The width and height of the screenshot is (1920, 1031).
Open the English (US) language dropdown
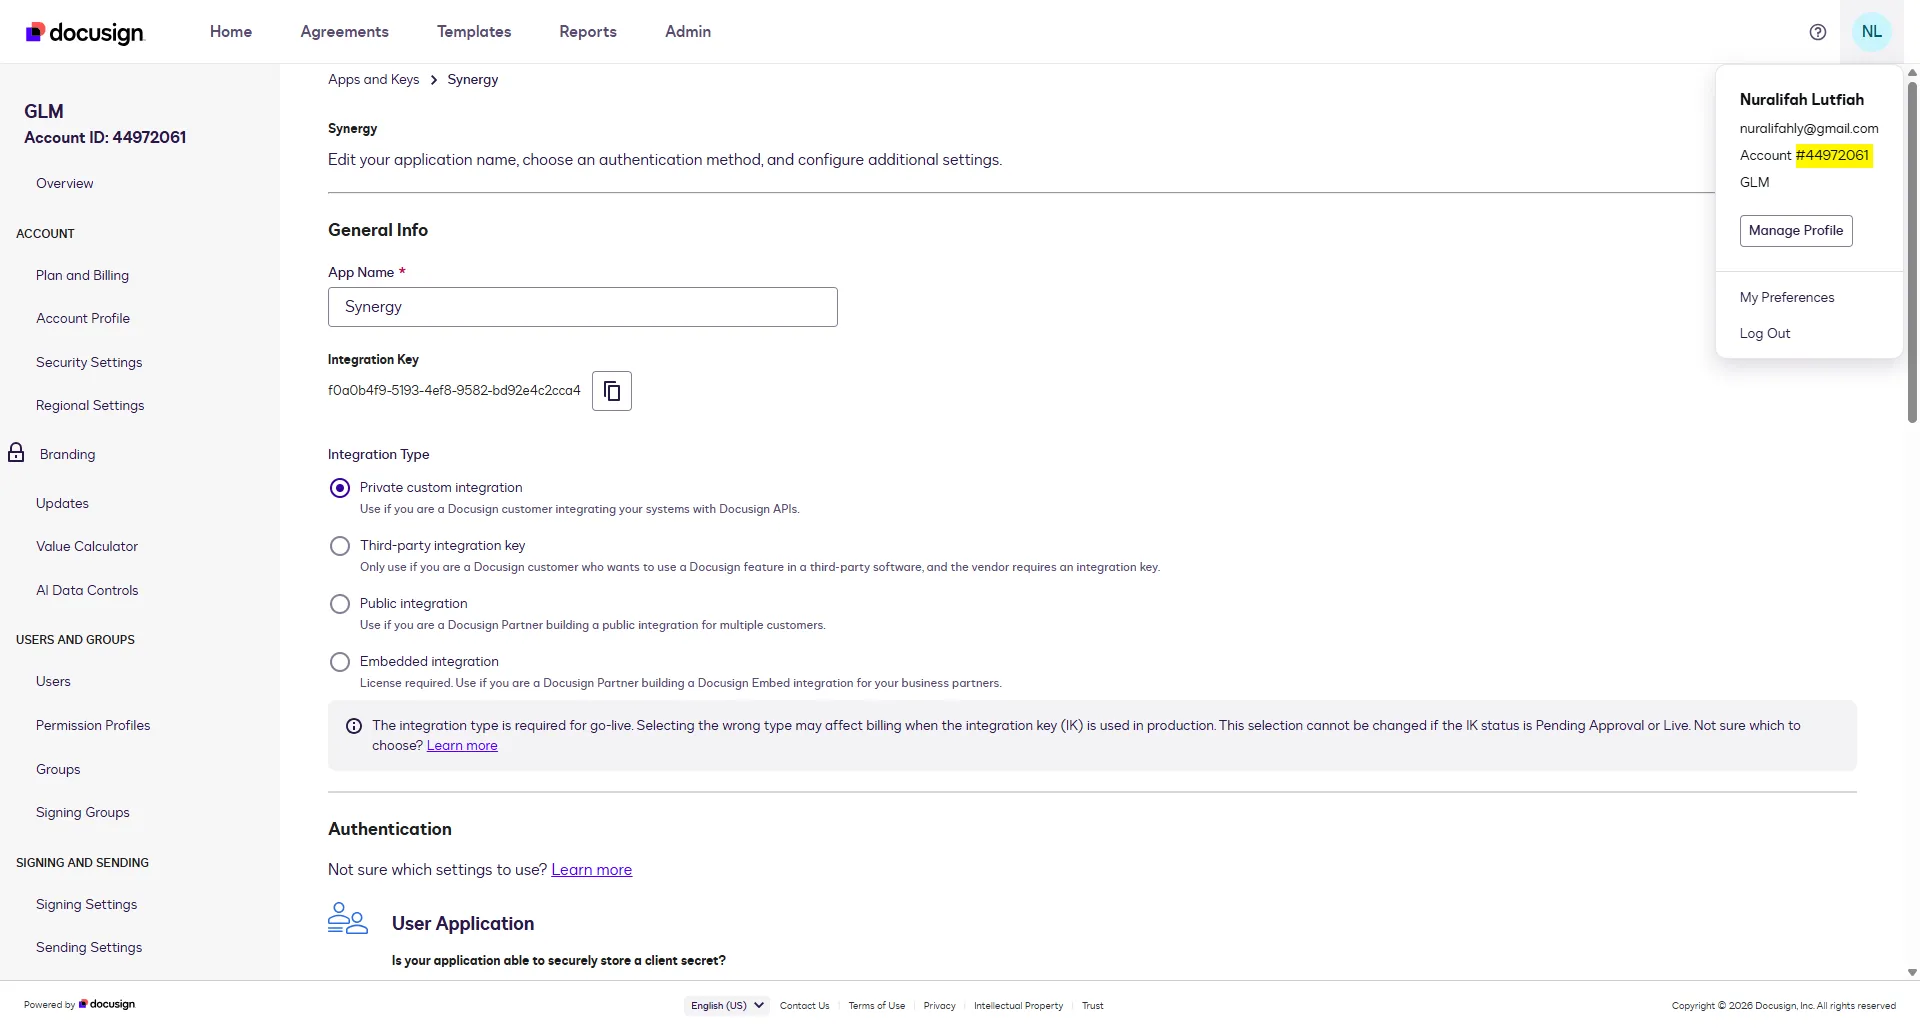(726, 1005)
